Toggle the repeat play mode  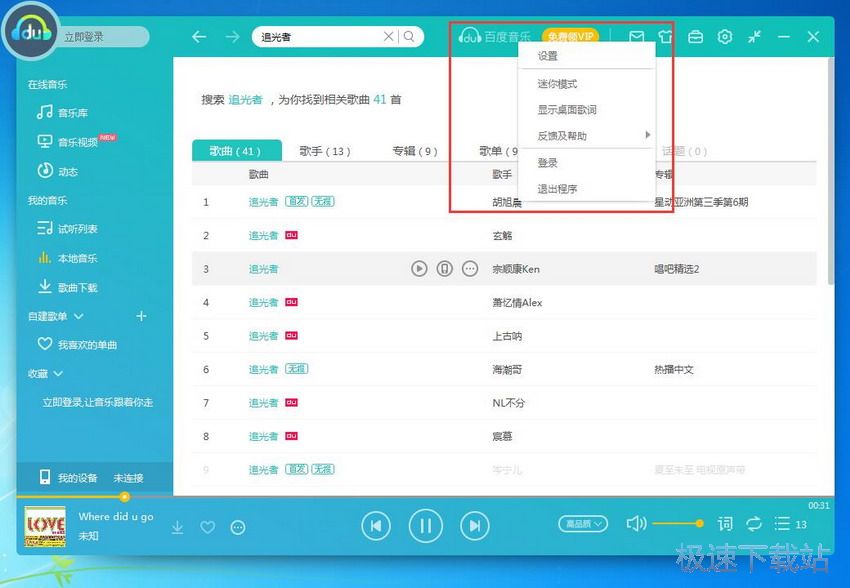tap(754, 524)
